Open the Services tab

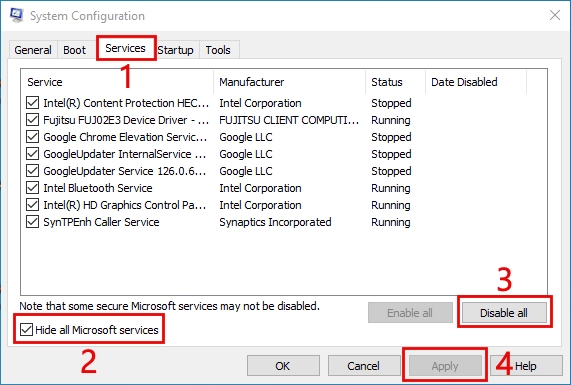tap(125, 48)
